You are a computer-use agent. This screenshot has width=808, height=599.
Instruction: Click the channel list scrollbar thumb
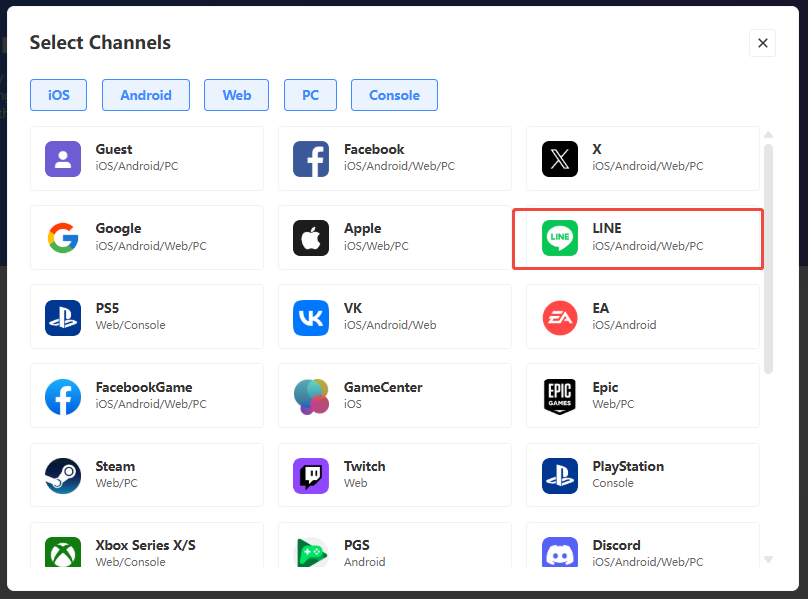pos(768,259)
